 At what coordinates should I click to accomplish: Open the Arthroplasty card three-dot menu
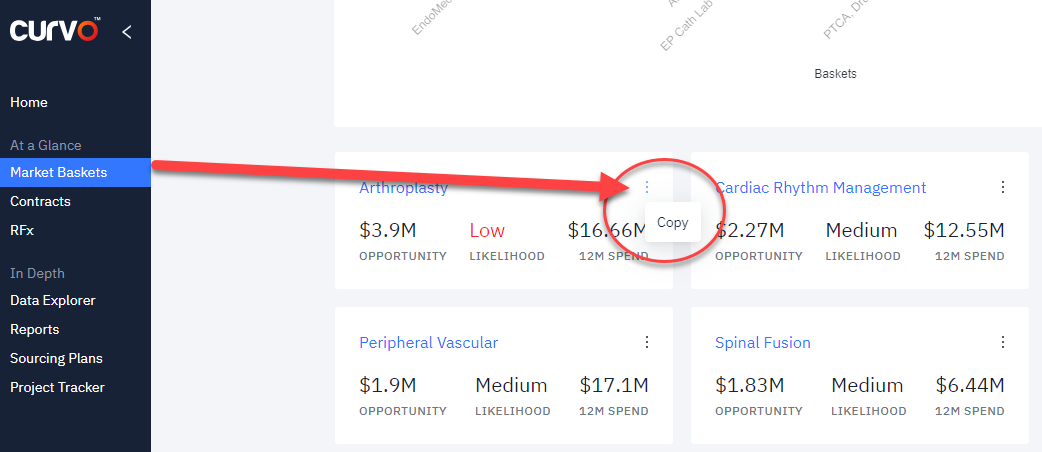(647, 187)
